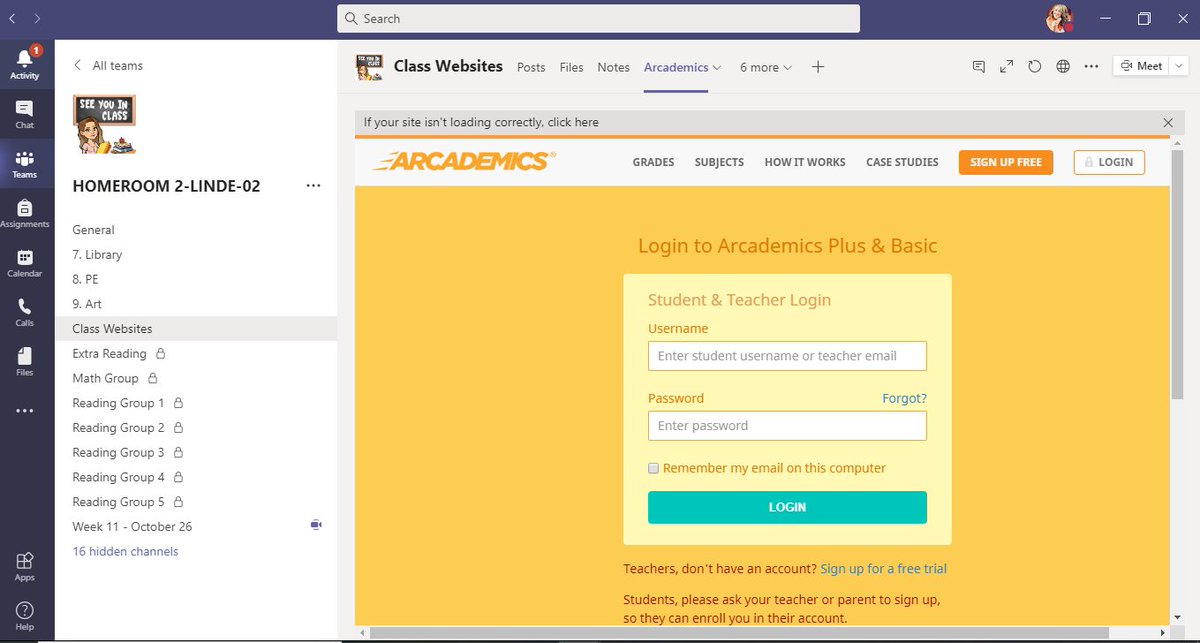Show the tab conversation icon
Viewport: 1200px width, 643px height.
click(x=979, y=66)
